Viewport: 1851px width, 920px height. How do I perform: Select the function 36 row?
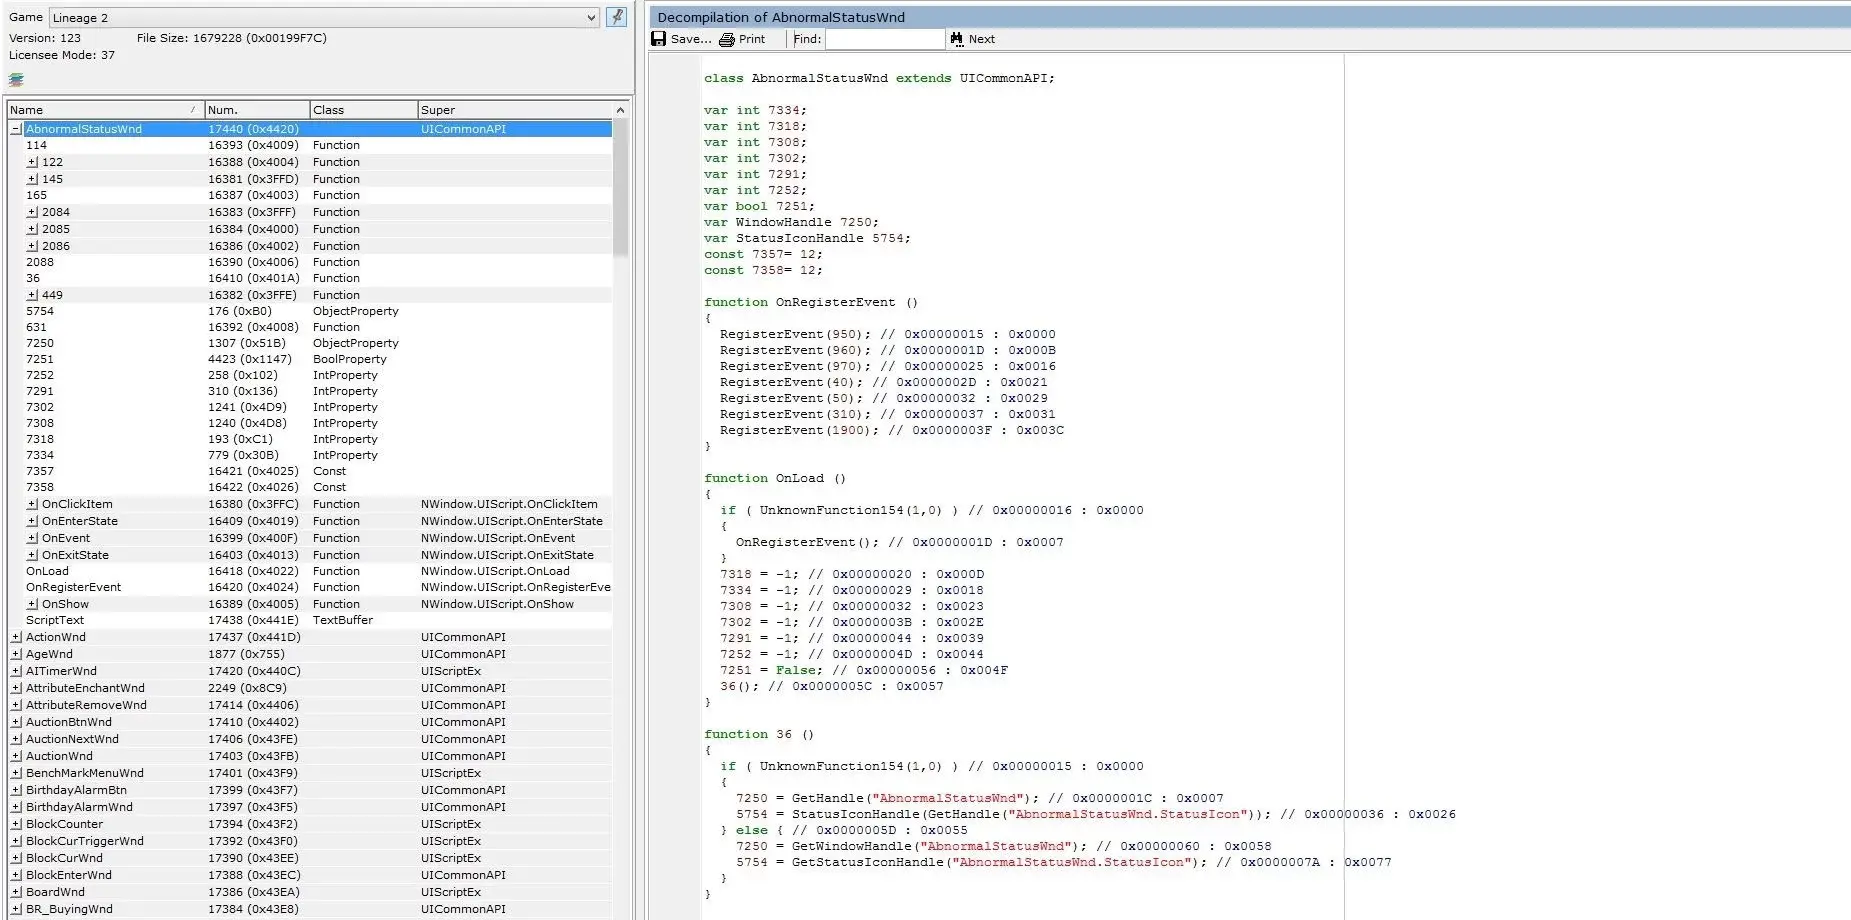coord(310,278)
